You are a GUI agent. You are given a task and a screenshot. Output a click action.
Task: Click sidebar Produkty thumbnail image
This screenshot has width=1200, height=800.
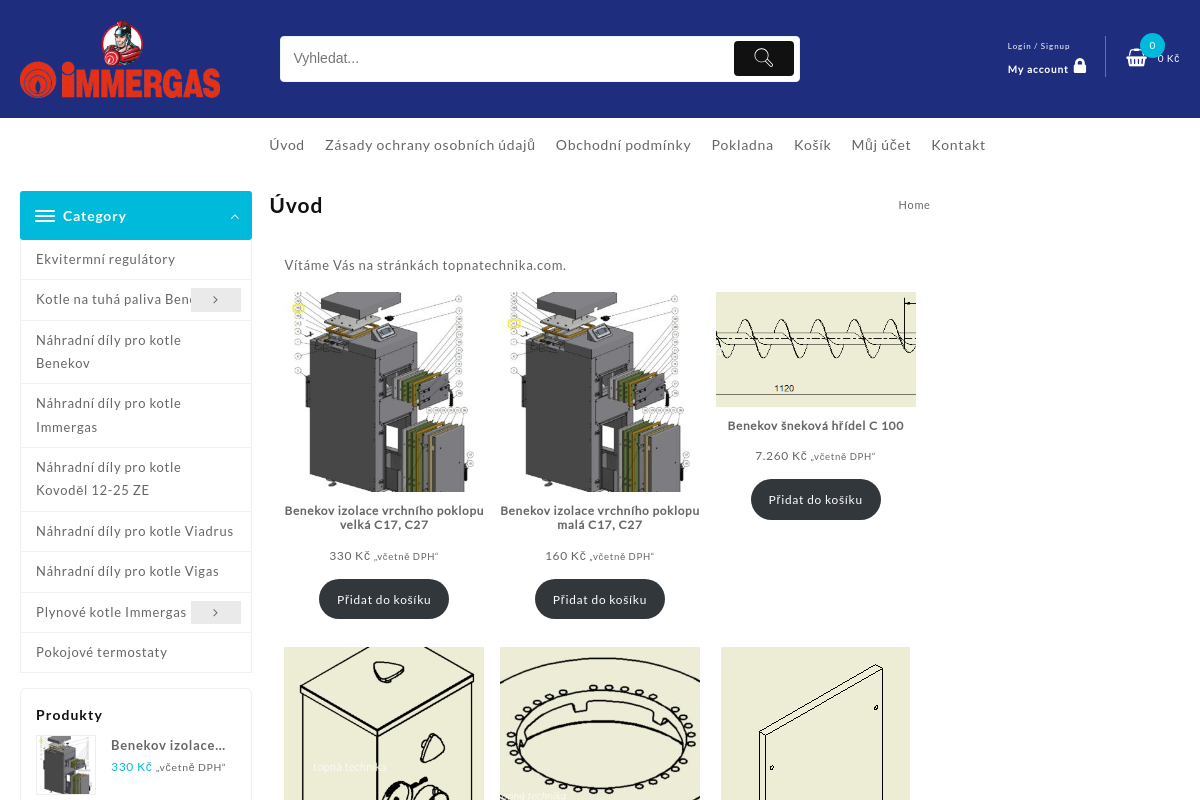(66, 765)
